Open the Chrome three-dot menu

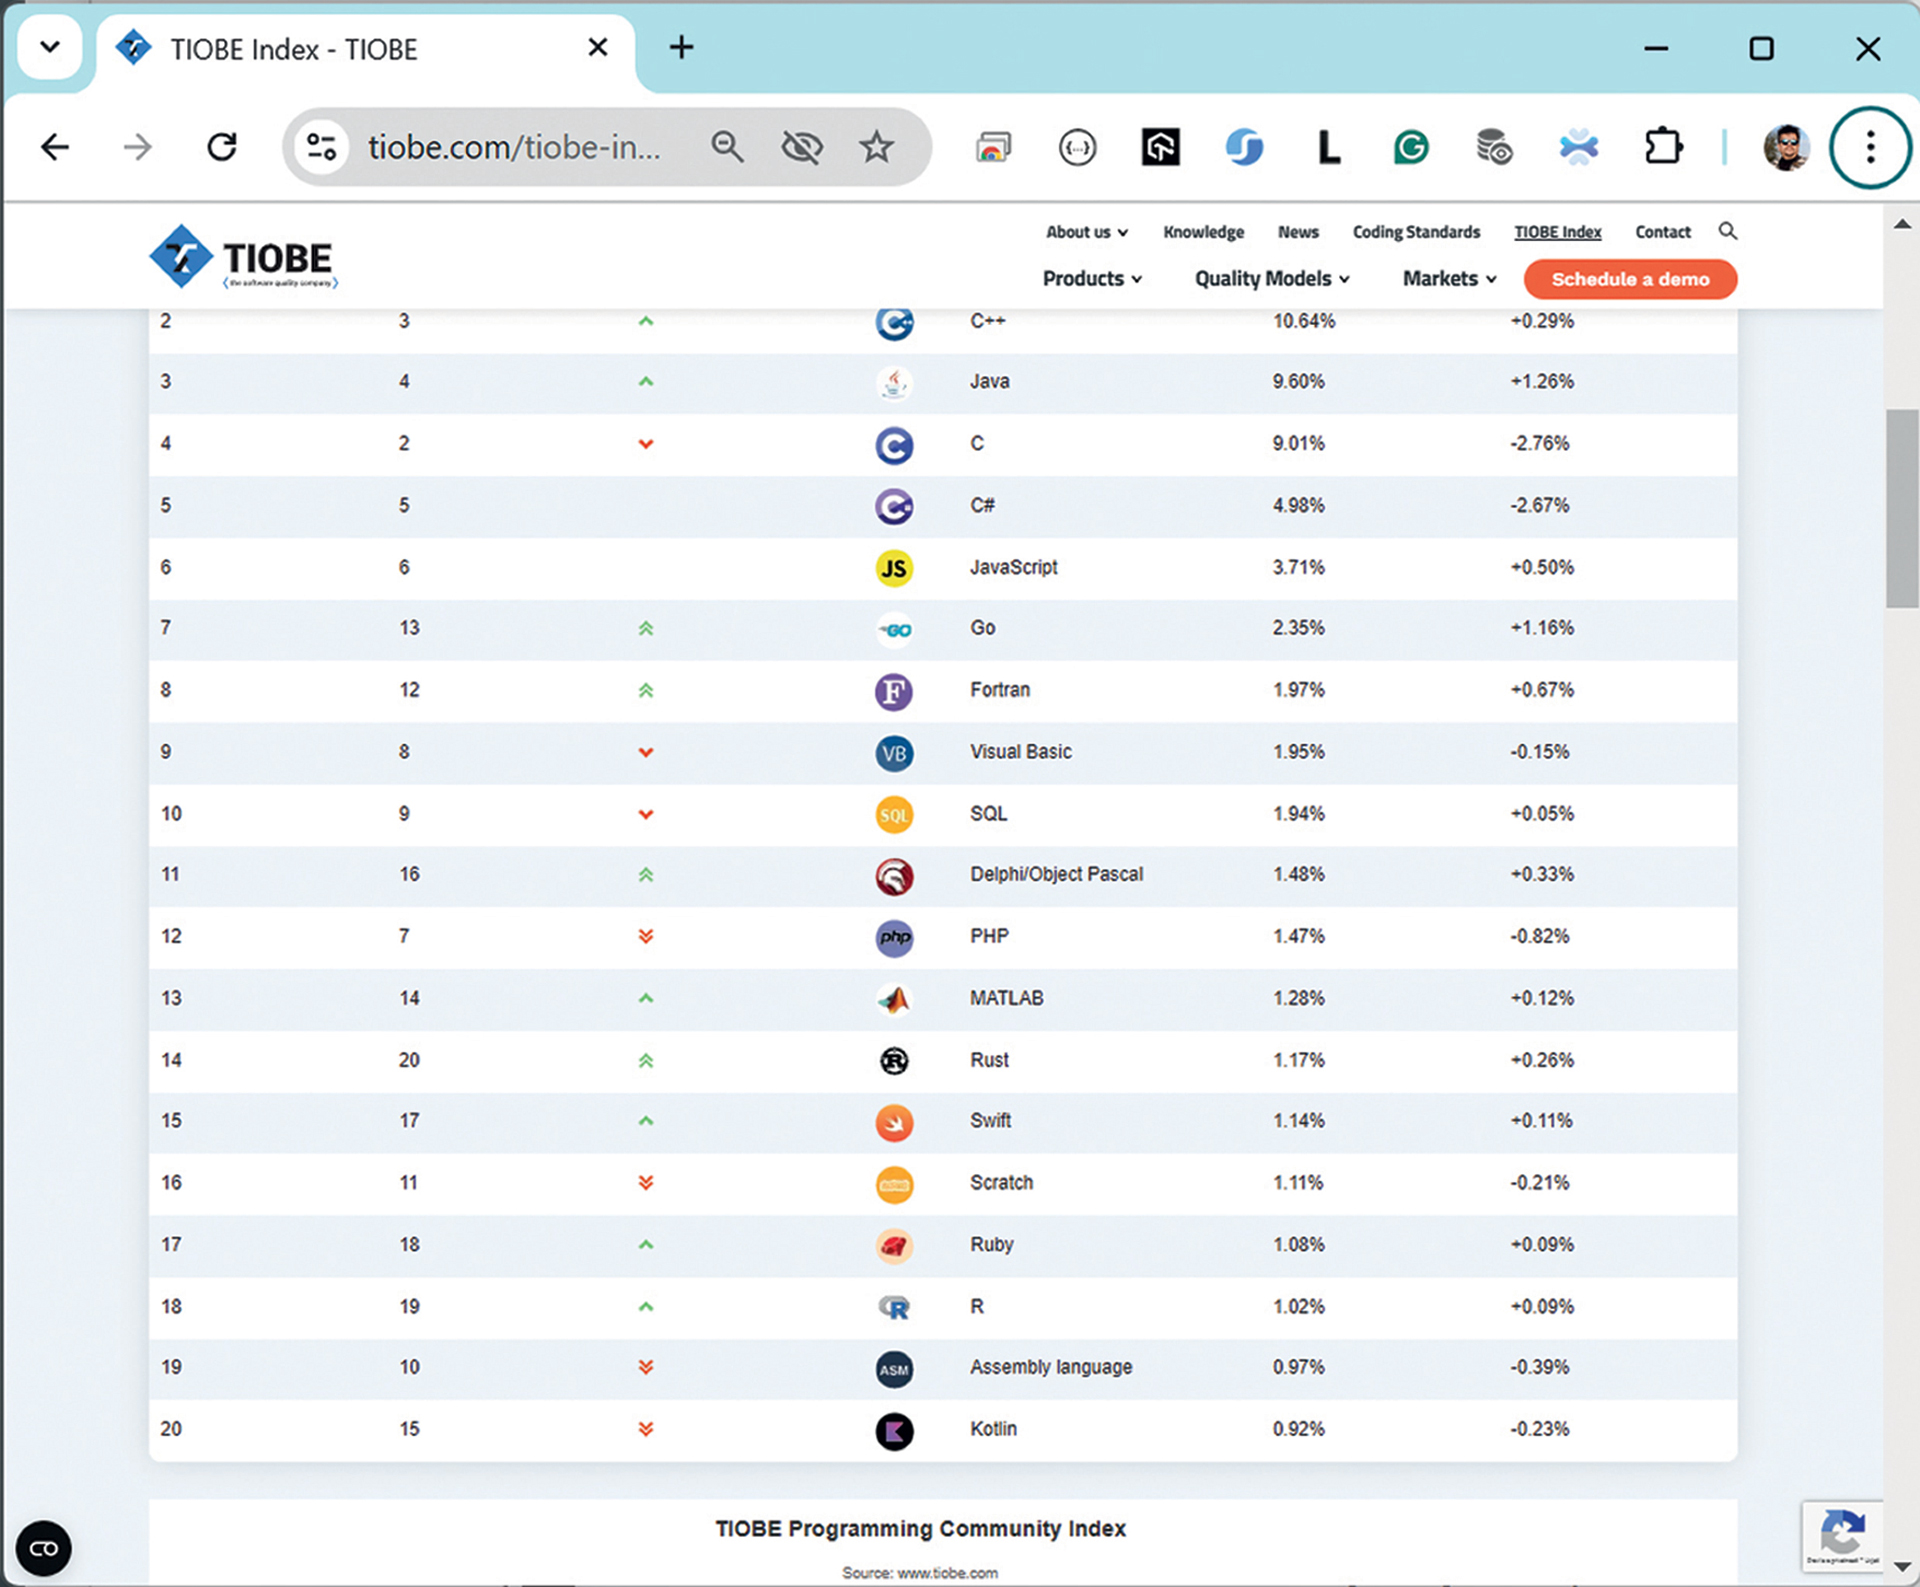(x=1869, y=147)
